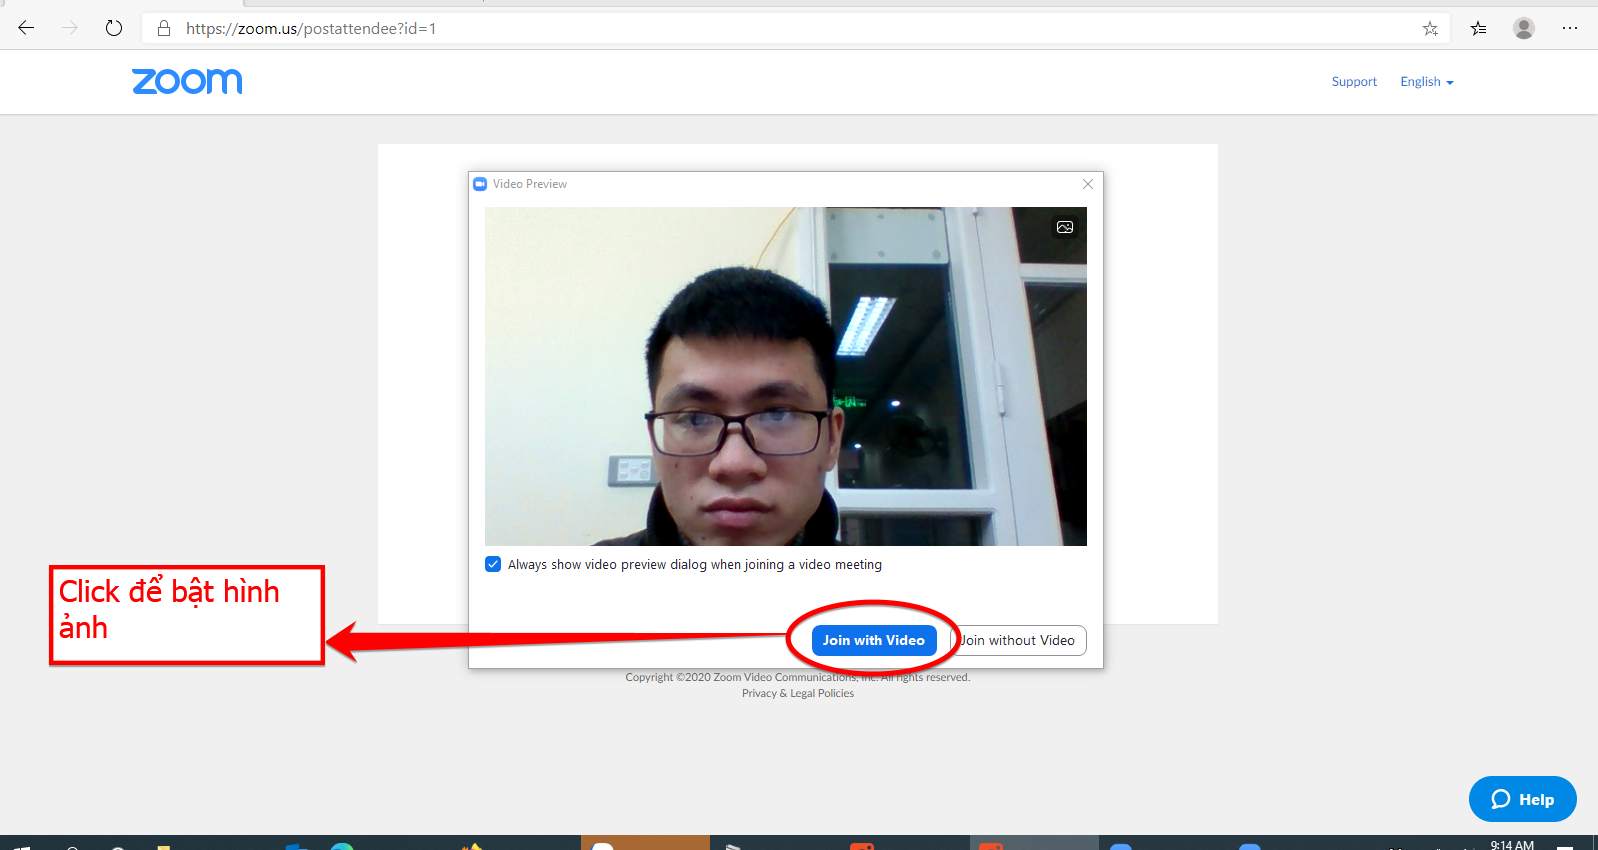The image size is (1598, 850).
Task: Go back with the browser back arrow
Action: click(26, 28)
